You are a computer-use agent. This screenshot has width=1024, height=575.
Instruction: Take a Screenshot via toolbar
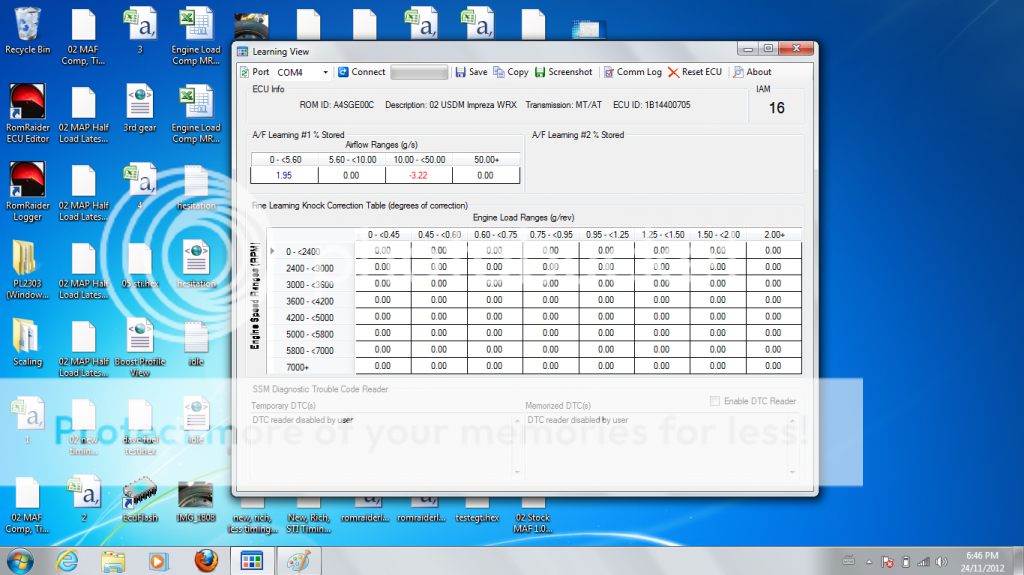(564, 72)
